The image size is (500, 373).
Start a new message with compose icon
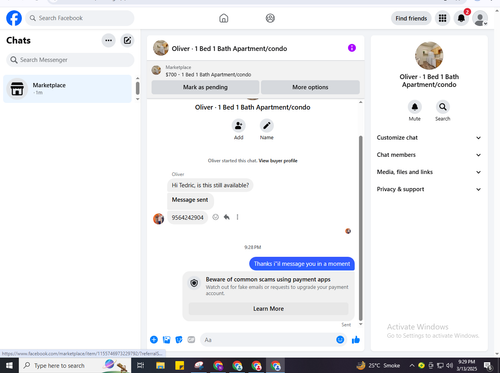(x=127, y=40)
